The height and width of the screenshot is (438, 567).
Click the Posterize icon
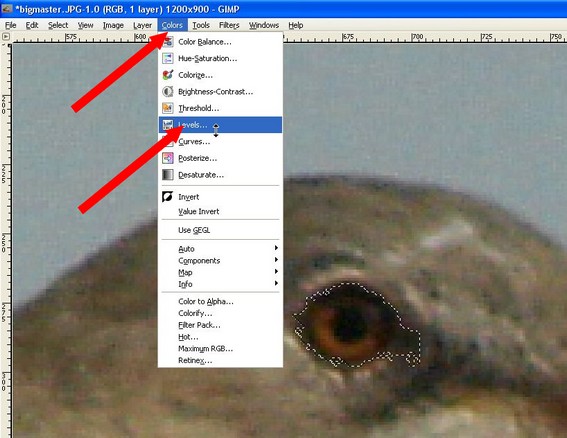(167, 158)
